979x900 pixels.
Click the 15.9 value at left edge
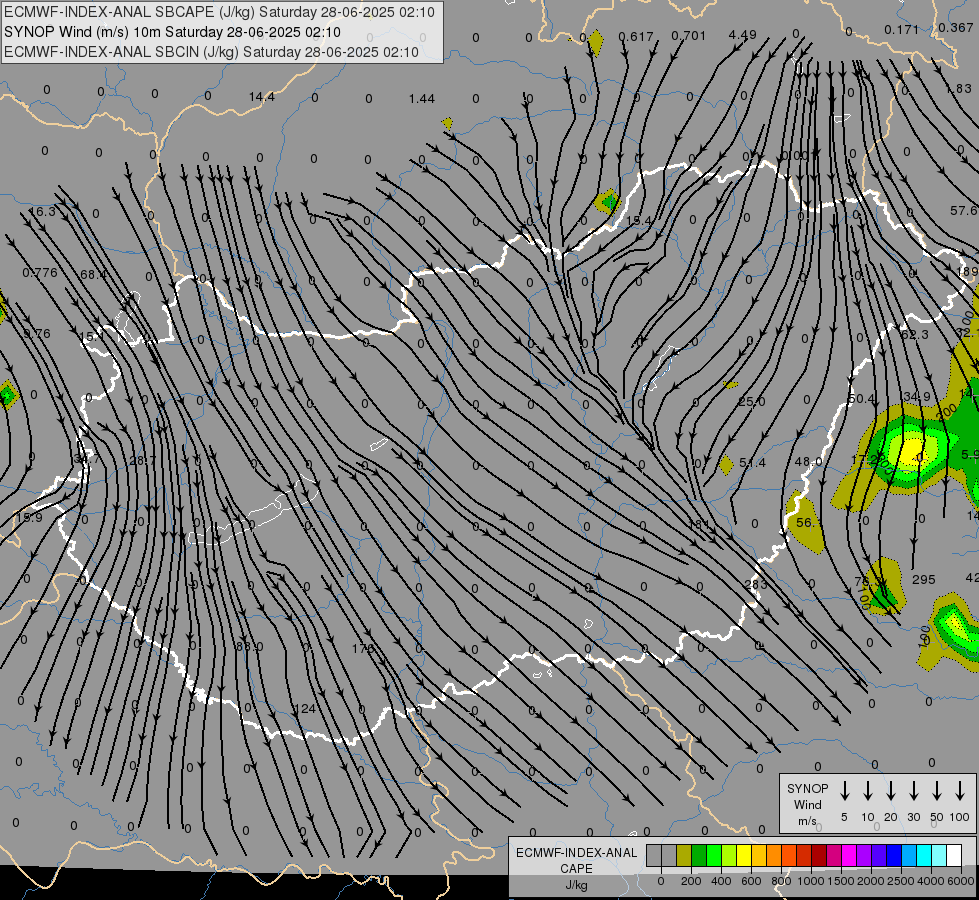click(x=29, y=518)
